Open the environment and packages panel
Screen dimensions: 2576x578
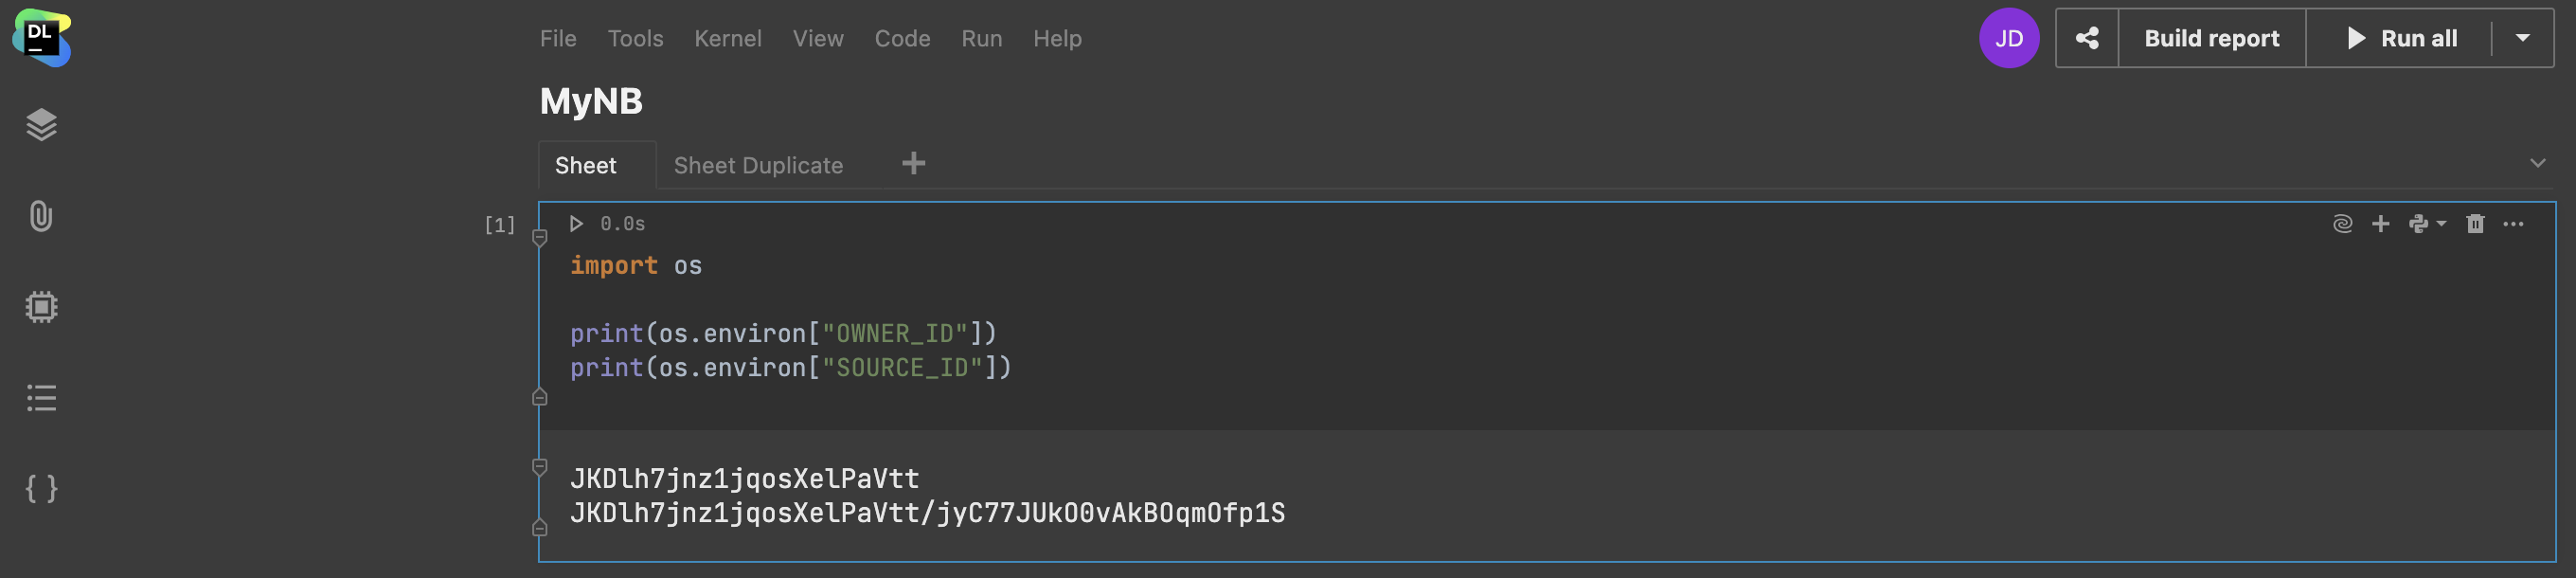(x=41, y=307)
